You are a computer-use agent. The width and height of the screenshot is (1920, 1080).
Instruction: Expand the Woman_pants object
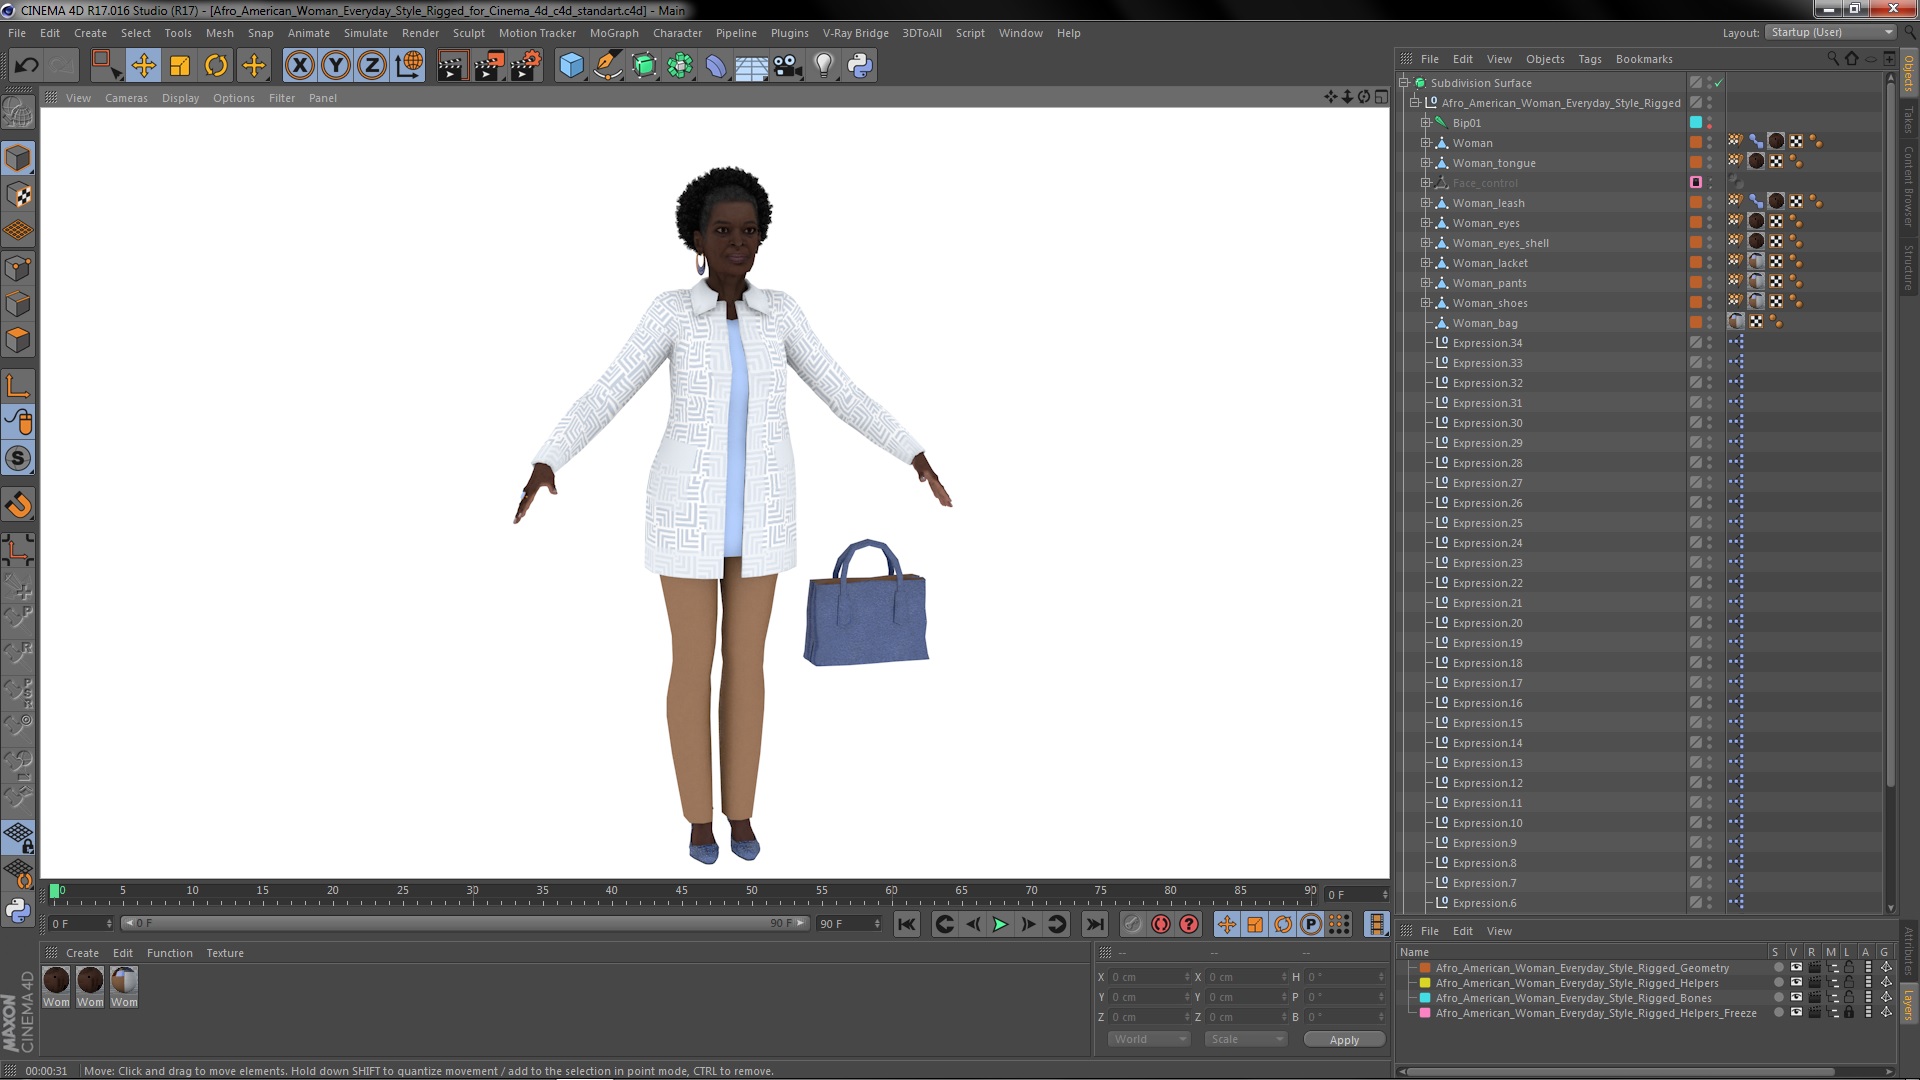1426,283
